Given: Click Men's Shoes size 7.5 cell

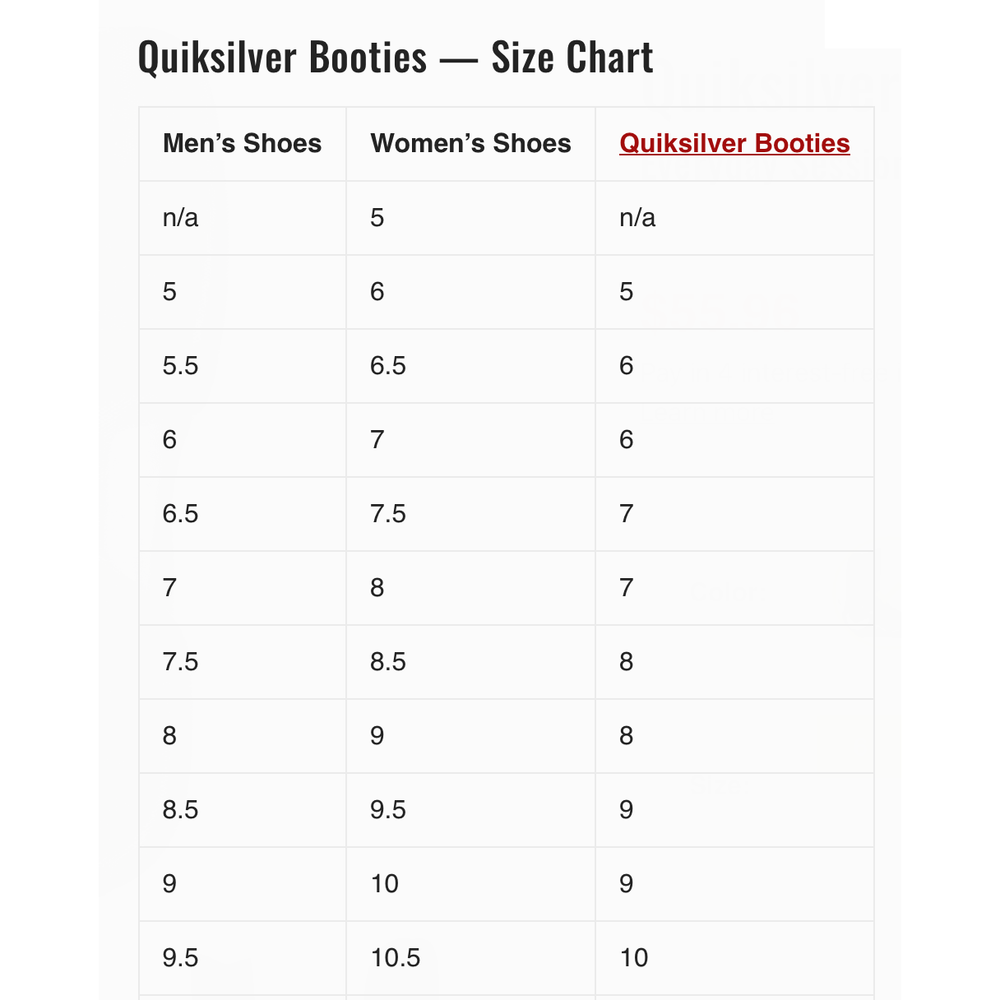Looking at the screenshot, I should point(181,662).
